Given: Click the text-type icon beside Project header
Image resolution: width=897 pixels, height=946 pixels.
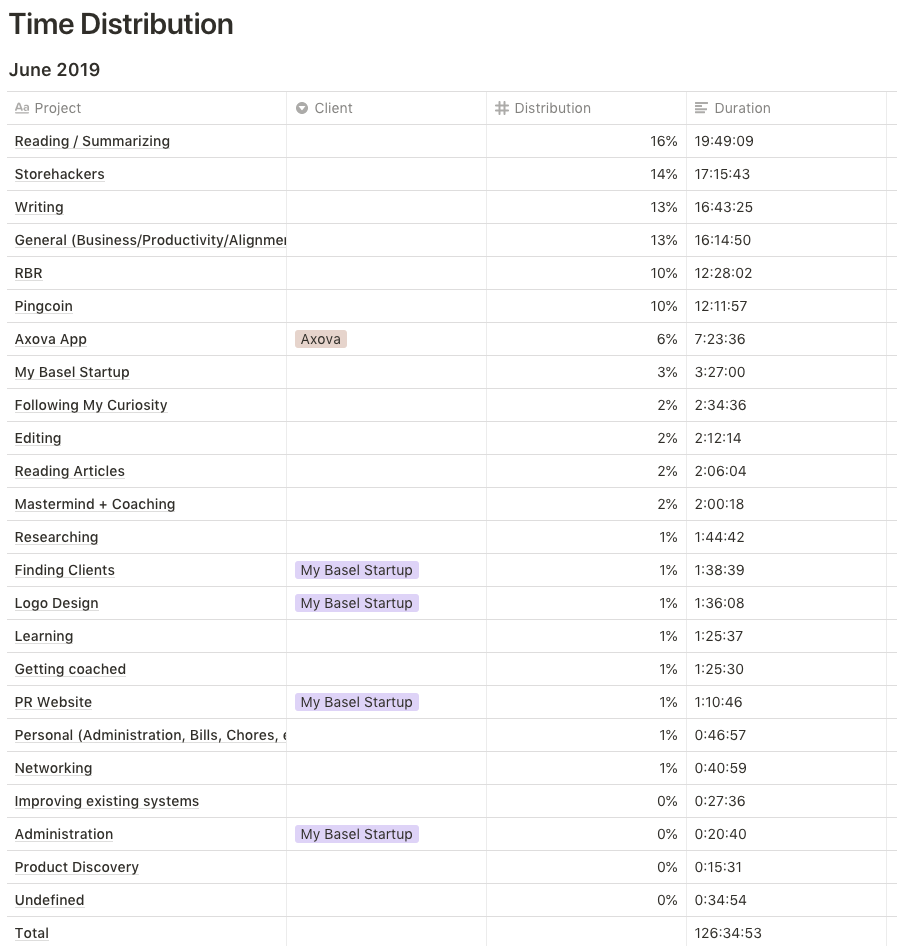Looking at the screenshot, I should [22, 108].
